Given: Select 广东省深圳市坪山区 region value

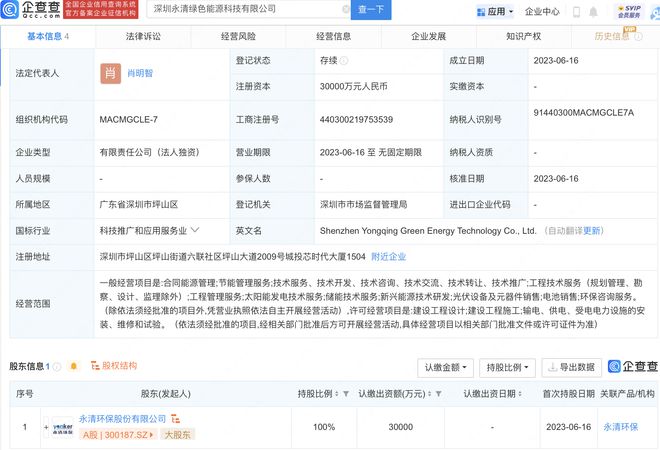Looking at the screenshot, I should click(x=138, y=205).
